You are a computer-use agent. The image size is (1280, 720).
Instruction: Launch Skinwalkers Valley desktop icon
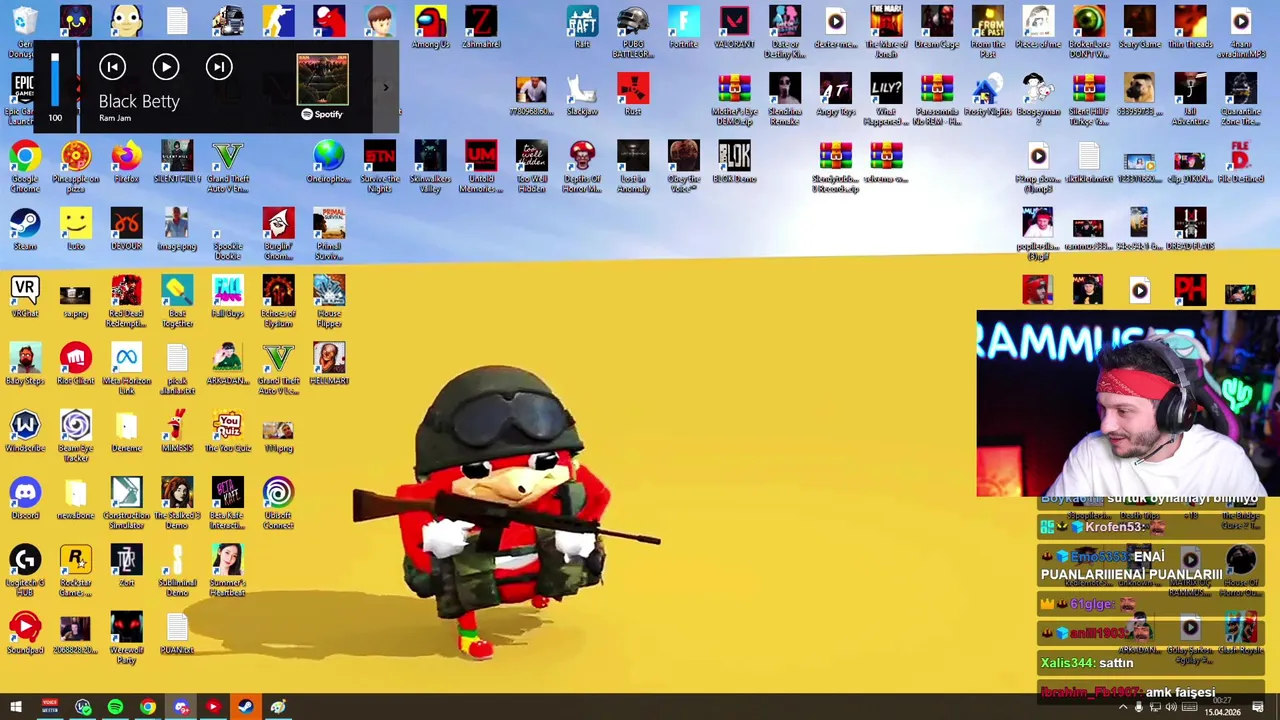[x=430, y=167]
